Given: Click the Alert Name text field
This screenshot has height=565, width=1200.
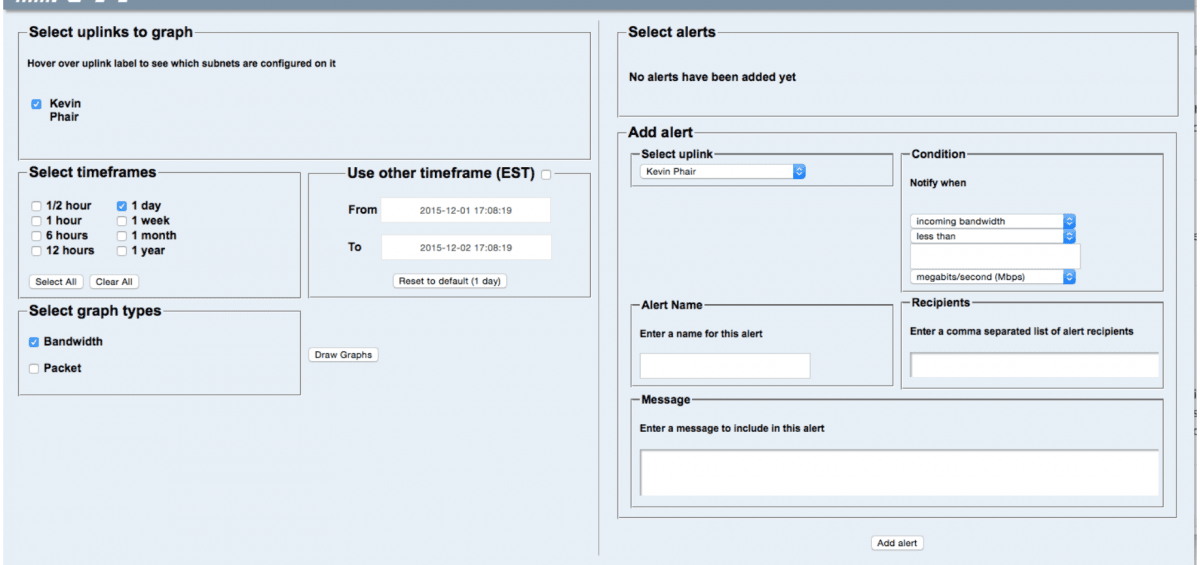Looking at the screenshot, I should 725,366.
